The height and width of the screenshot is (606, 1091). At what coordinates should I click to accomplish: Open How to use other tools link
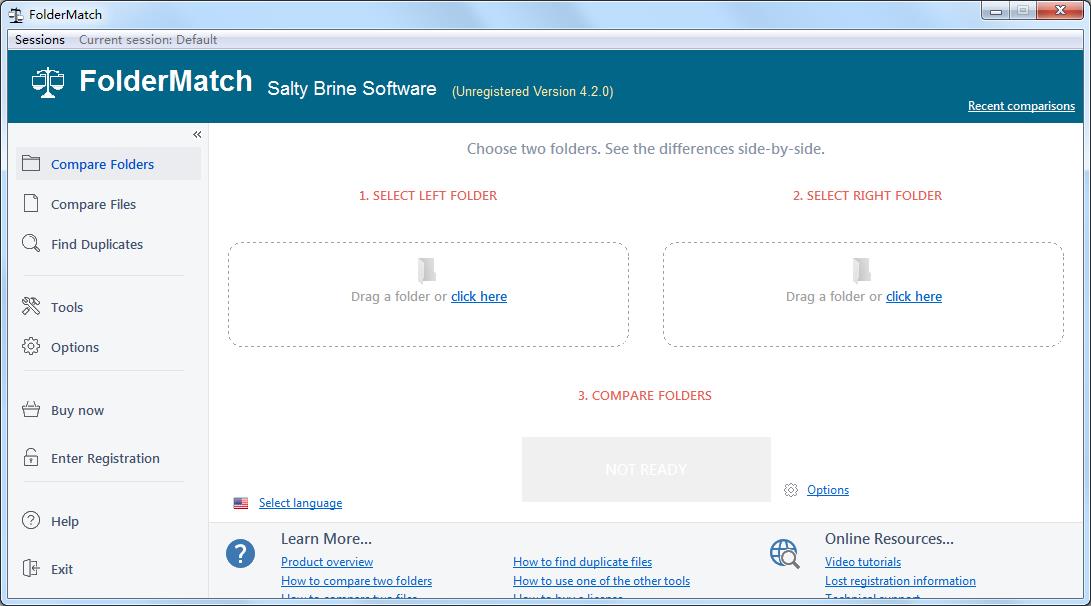[x=601, y=581]
